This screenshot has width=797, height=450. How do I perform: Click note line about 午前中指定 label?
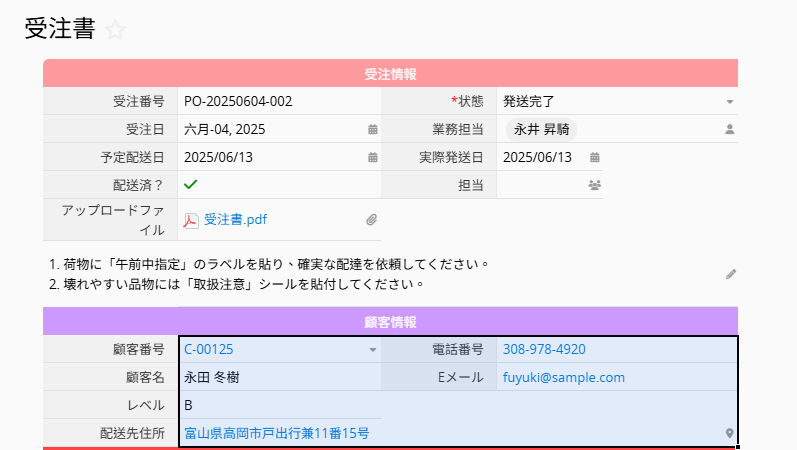269,264
